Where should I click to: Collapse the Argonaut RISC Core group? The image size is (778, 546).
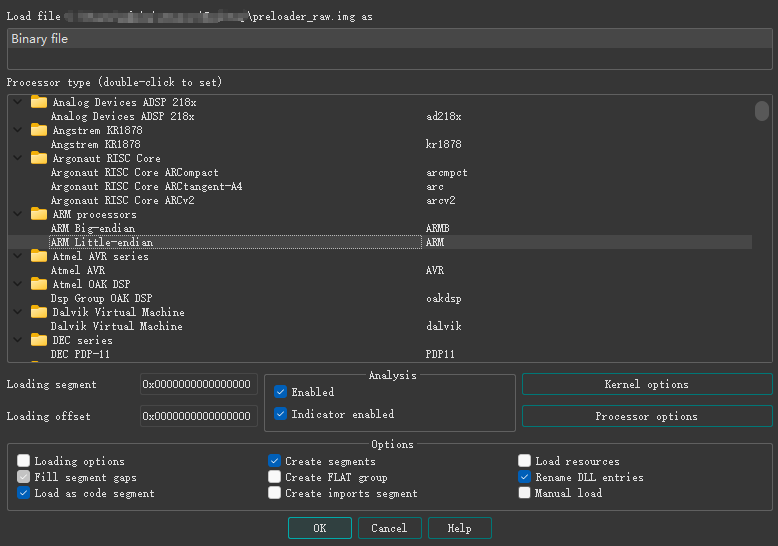pyautogui.click(x=16, y=158)
